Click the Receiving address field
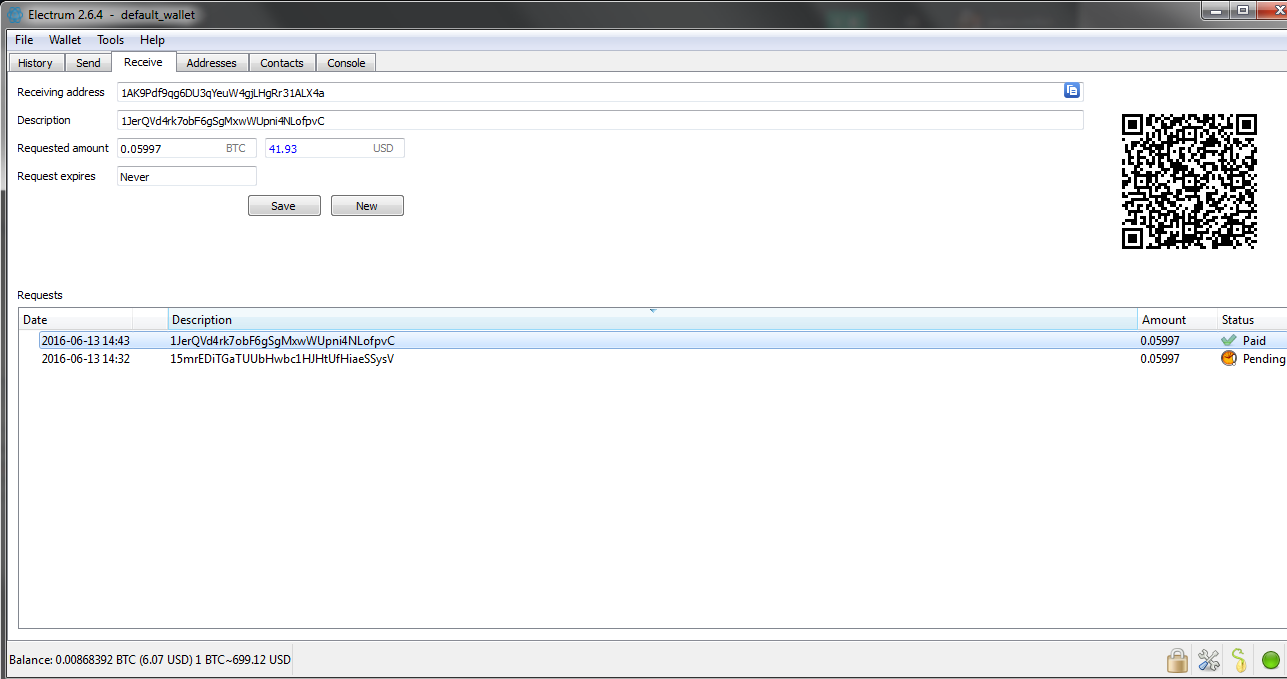The image size is (1287, 679). [600, 92]
